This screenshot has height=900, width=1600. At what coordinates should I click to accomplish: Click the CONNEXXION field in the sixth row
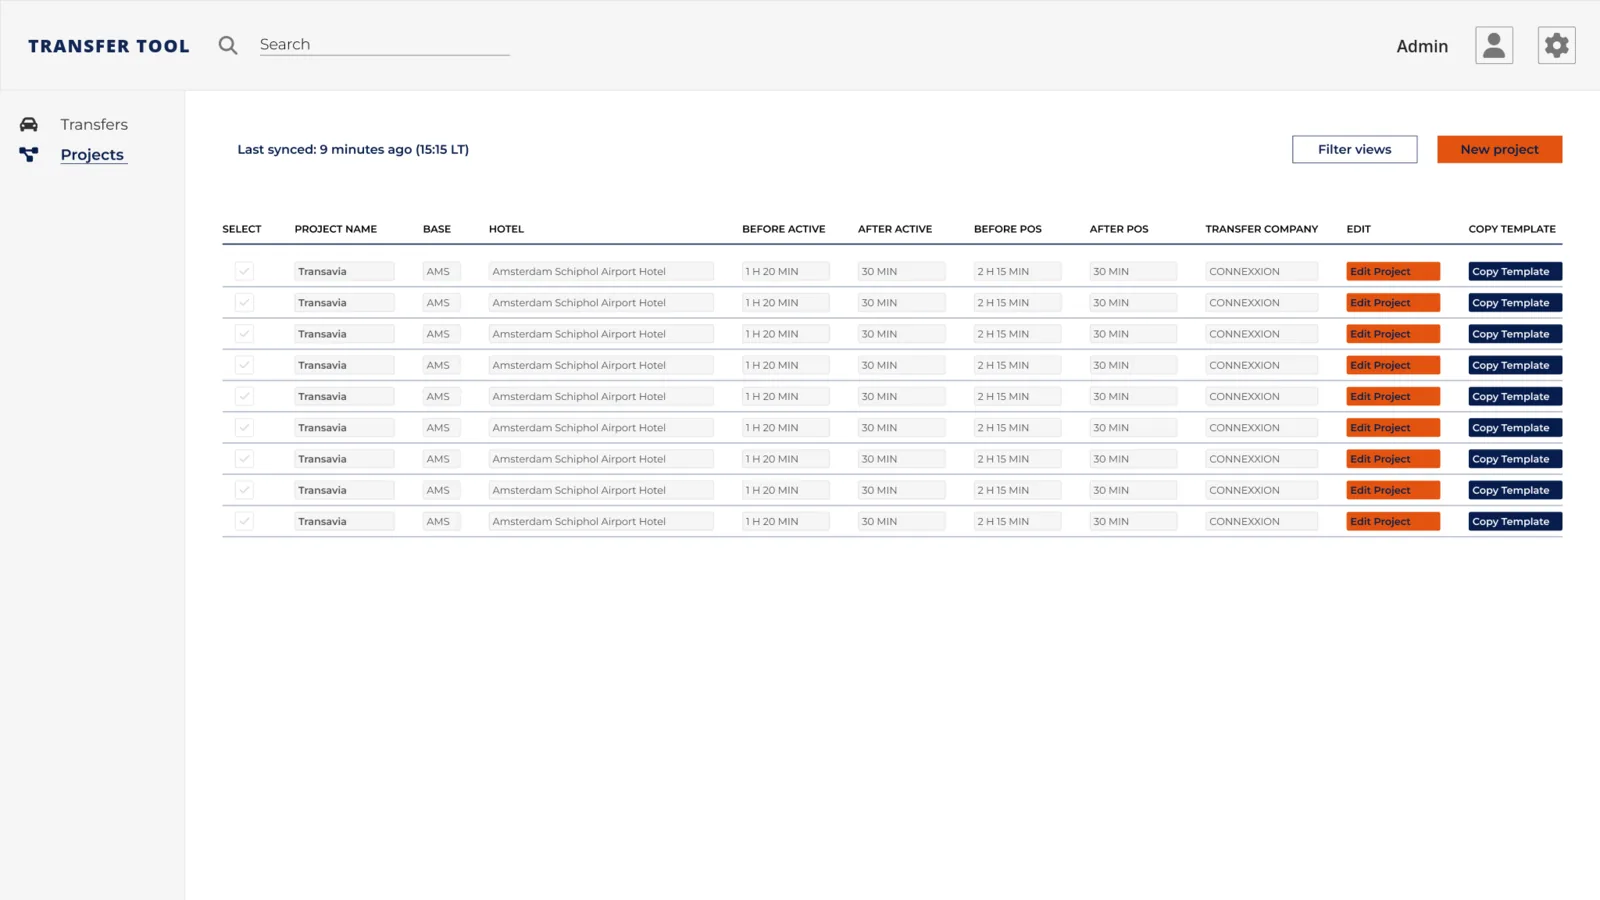1261,427
